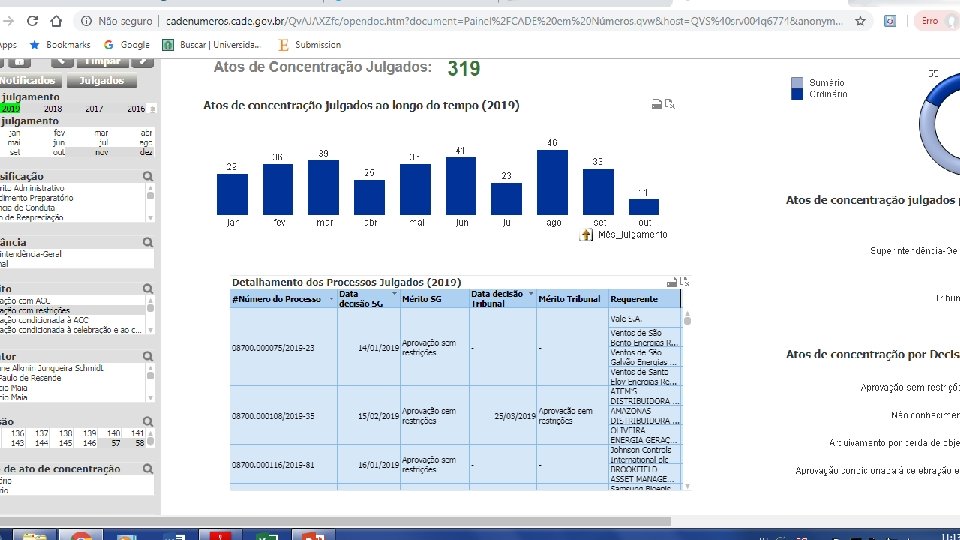Open the Erro profile button
The width and height of the screenshot is (960, 540).
[936, 21]
